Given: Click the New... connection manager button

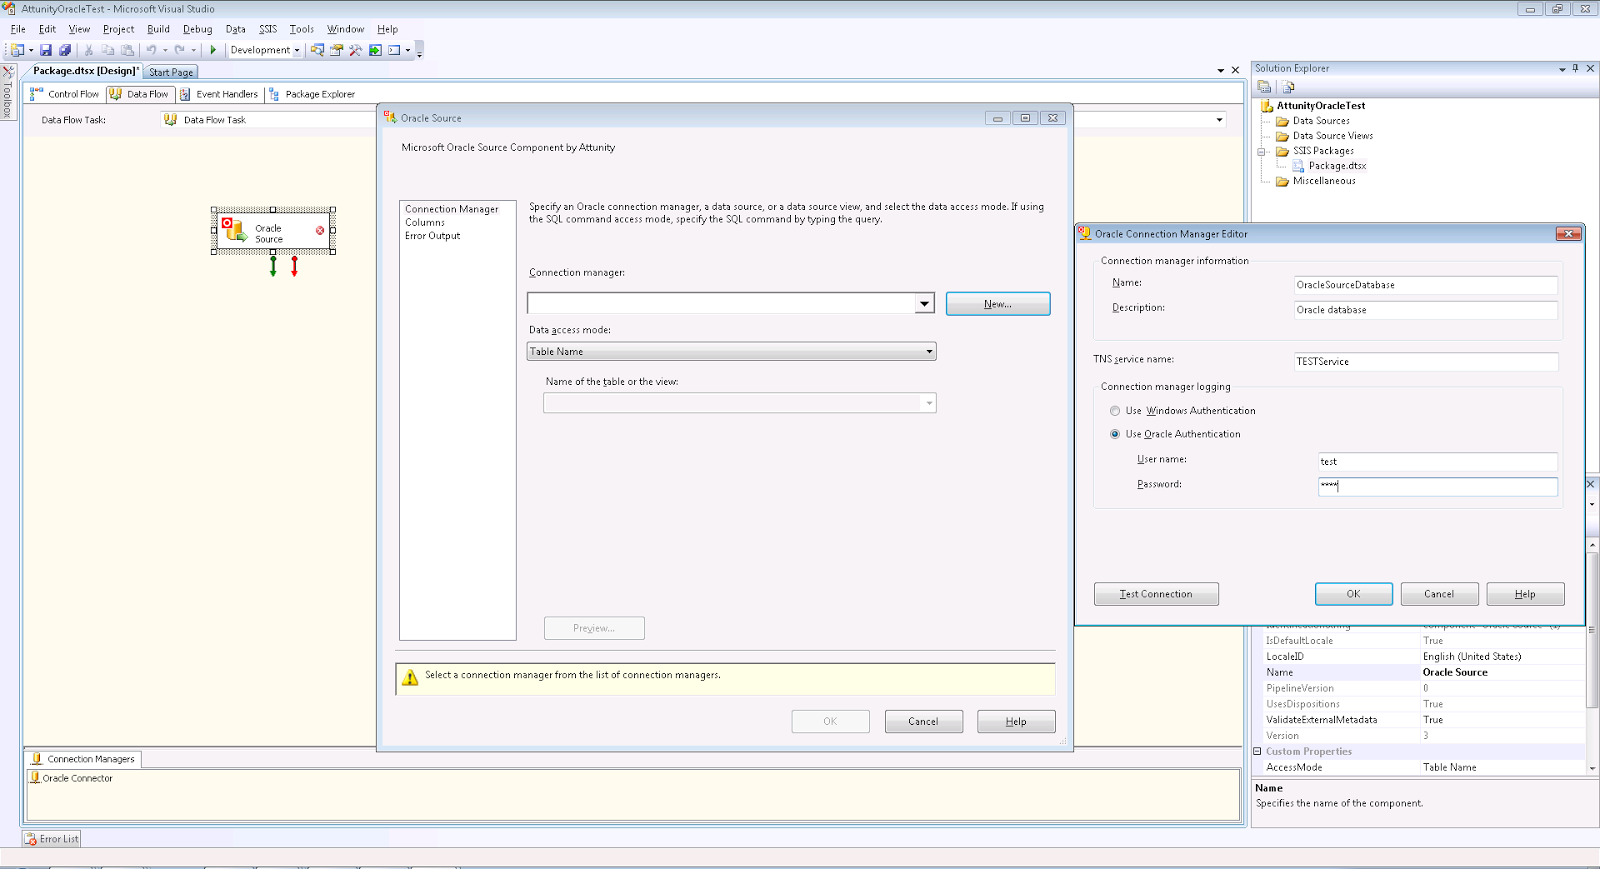Looking at the screenshot, I should tap(998, 304).
